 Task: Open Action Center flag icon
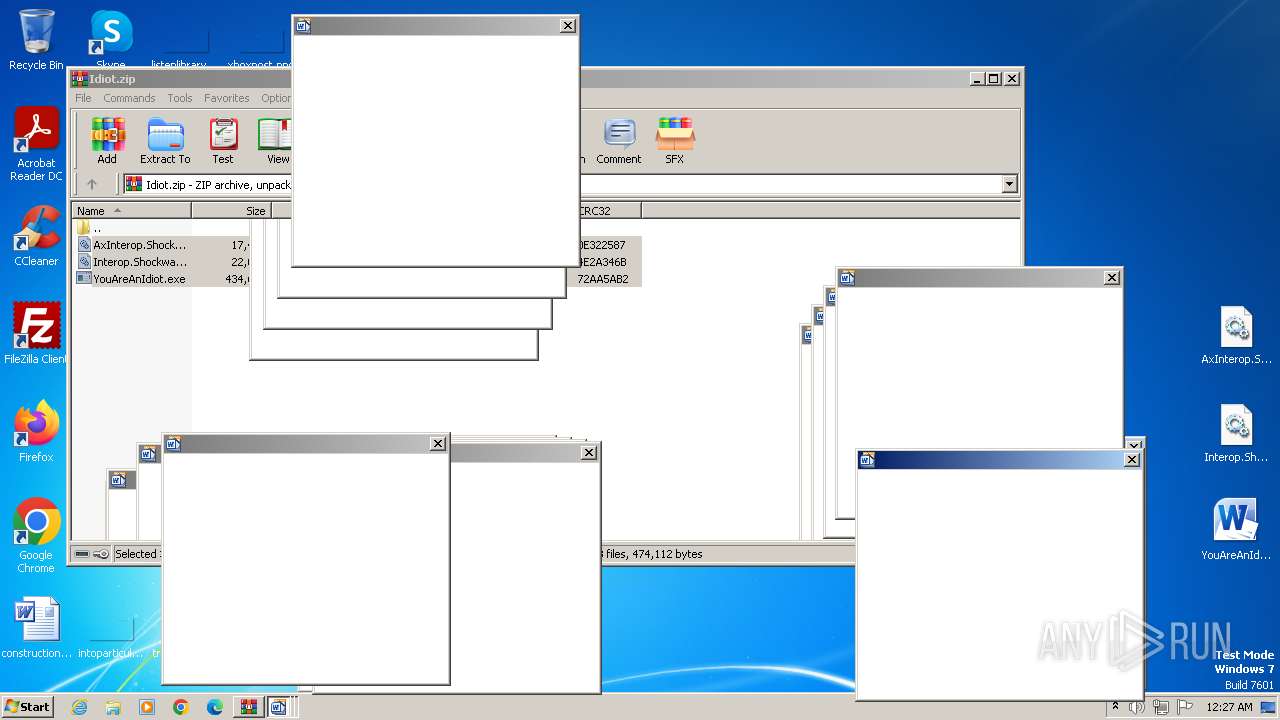tap(1184, 707)
